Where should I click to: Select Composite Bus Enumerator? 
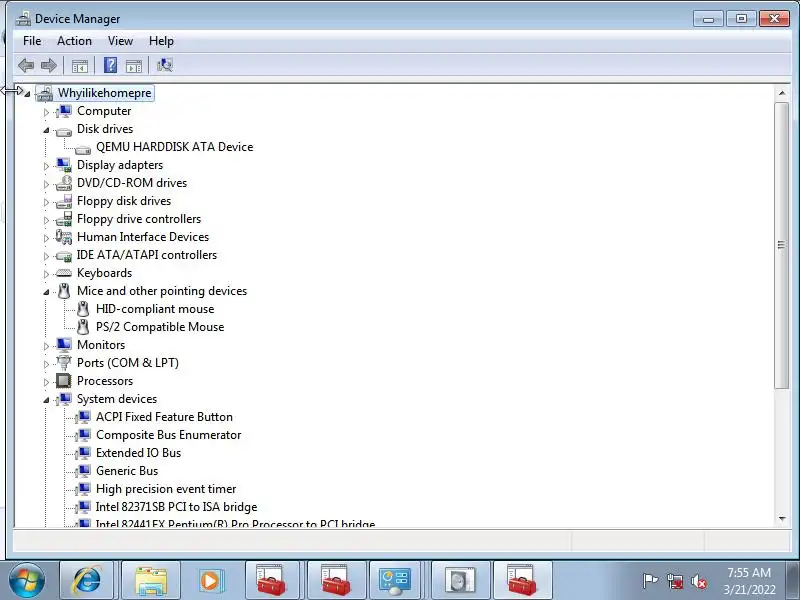click(x=168, y=435)
